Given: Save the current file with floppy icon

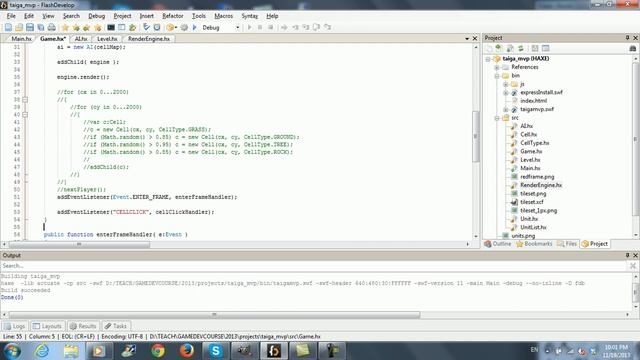Looking at the screenshot, I should 30,27.
